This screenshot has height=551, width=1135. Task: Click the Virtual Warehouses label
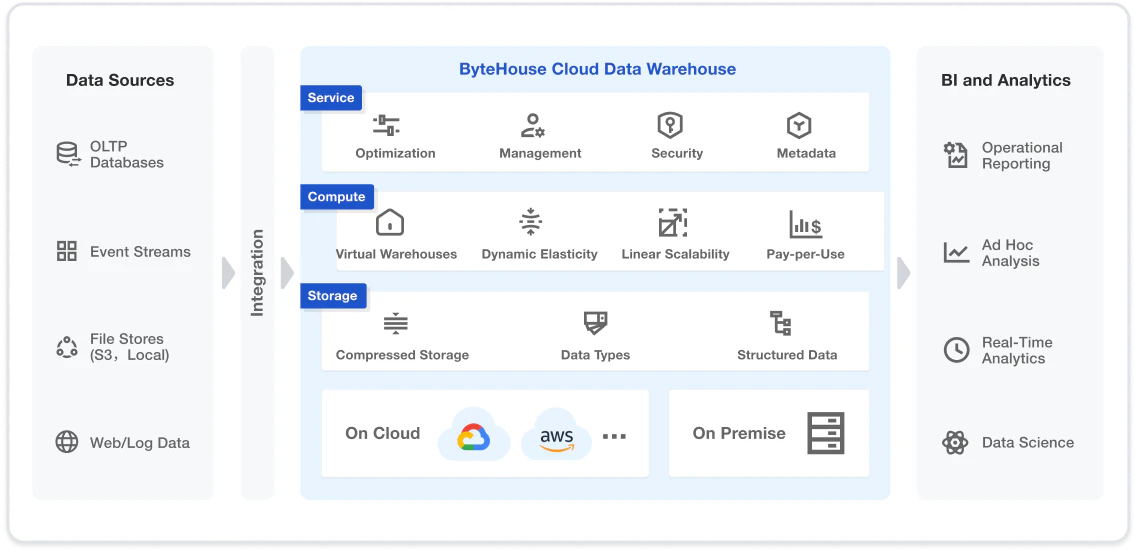[396, 254]
